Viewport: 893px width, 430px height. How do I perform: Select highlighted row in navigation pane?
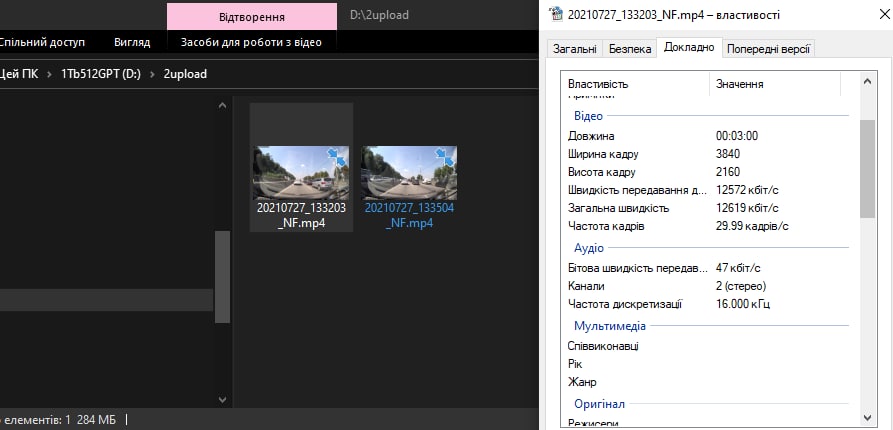[x=106, y=300]
